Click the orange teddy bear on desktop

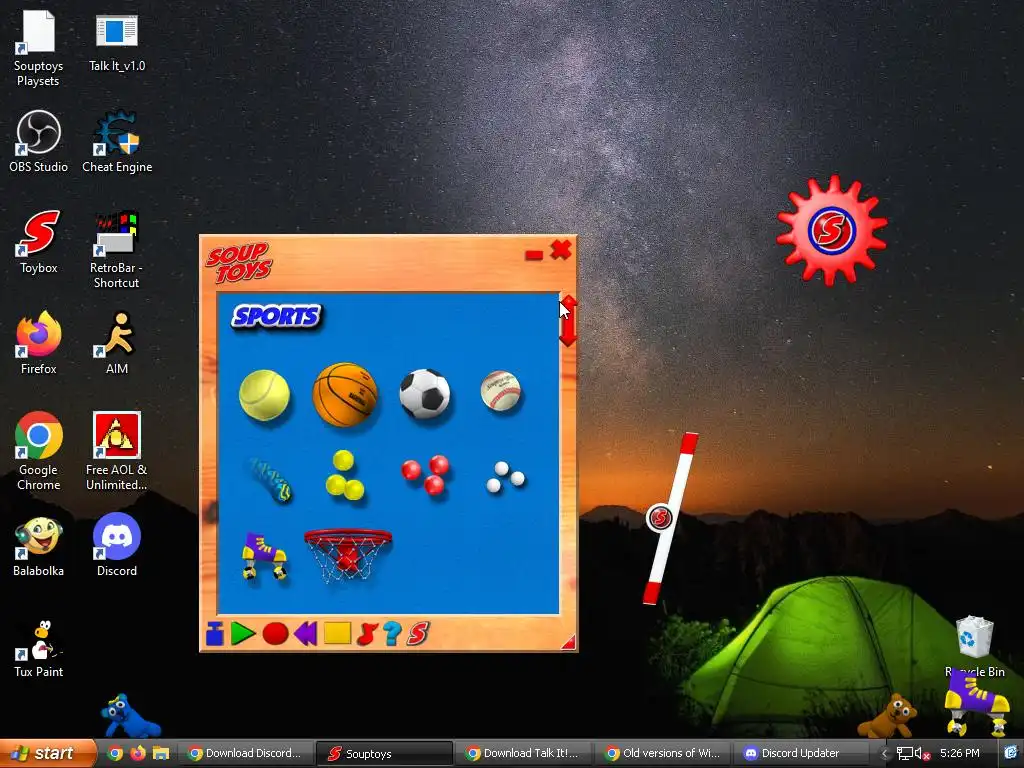tap(889, 716)
